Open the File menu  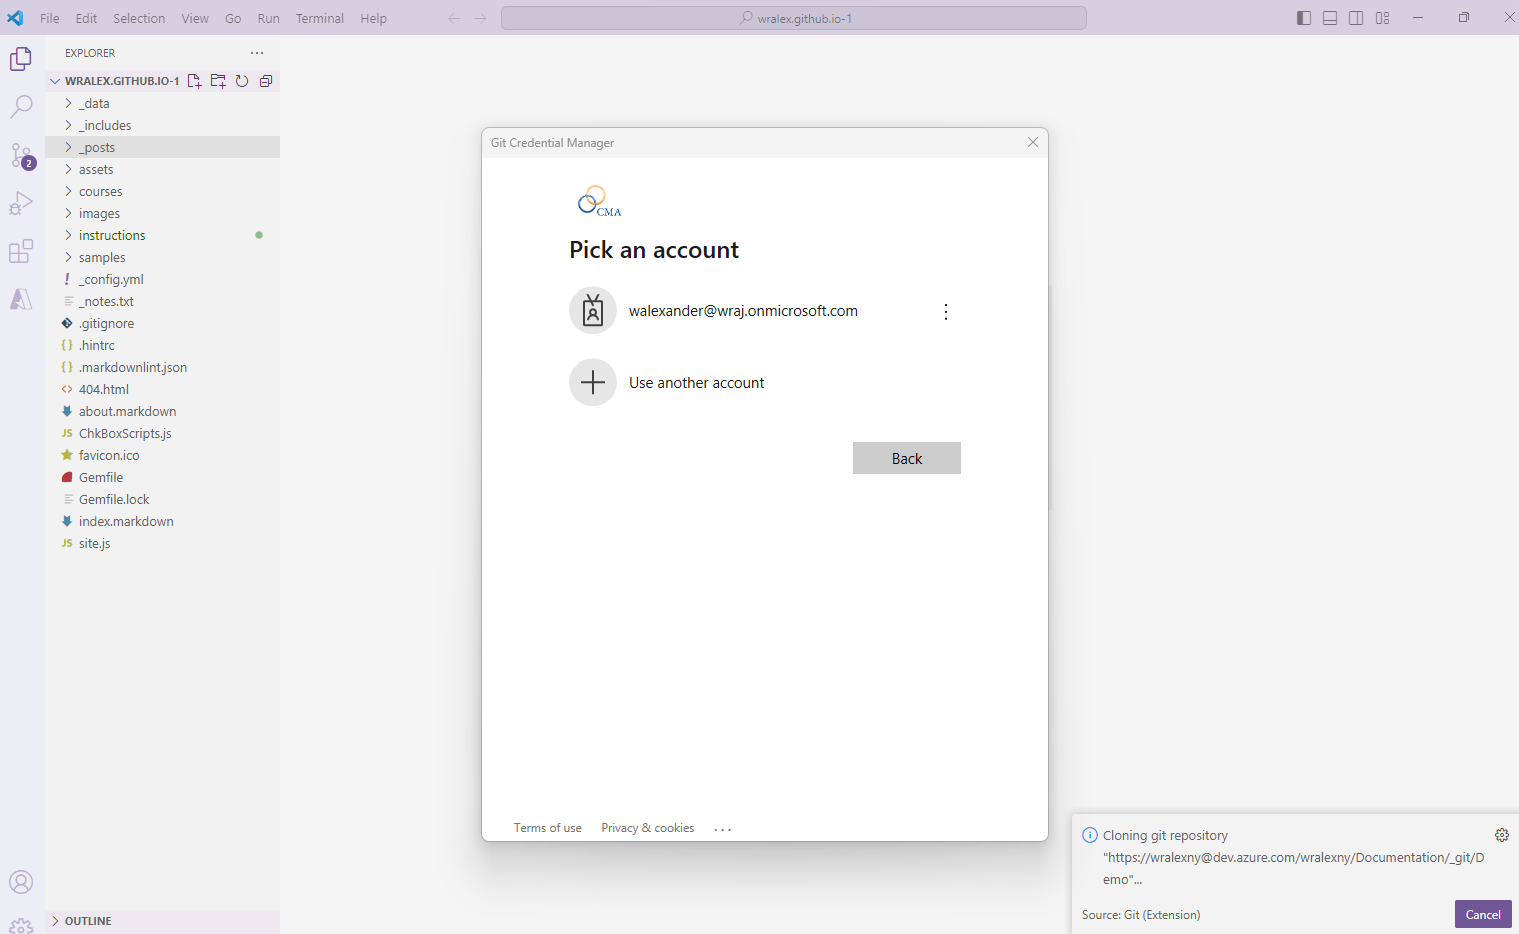(x=50, y=18)
